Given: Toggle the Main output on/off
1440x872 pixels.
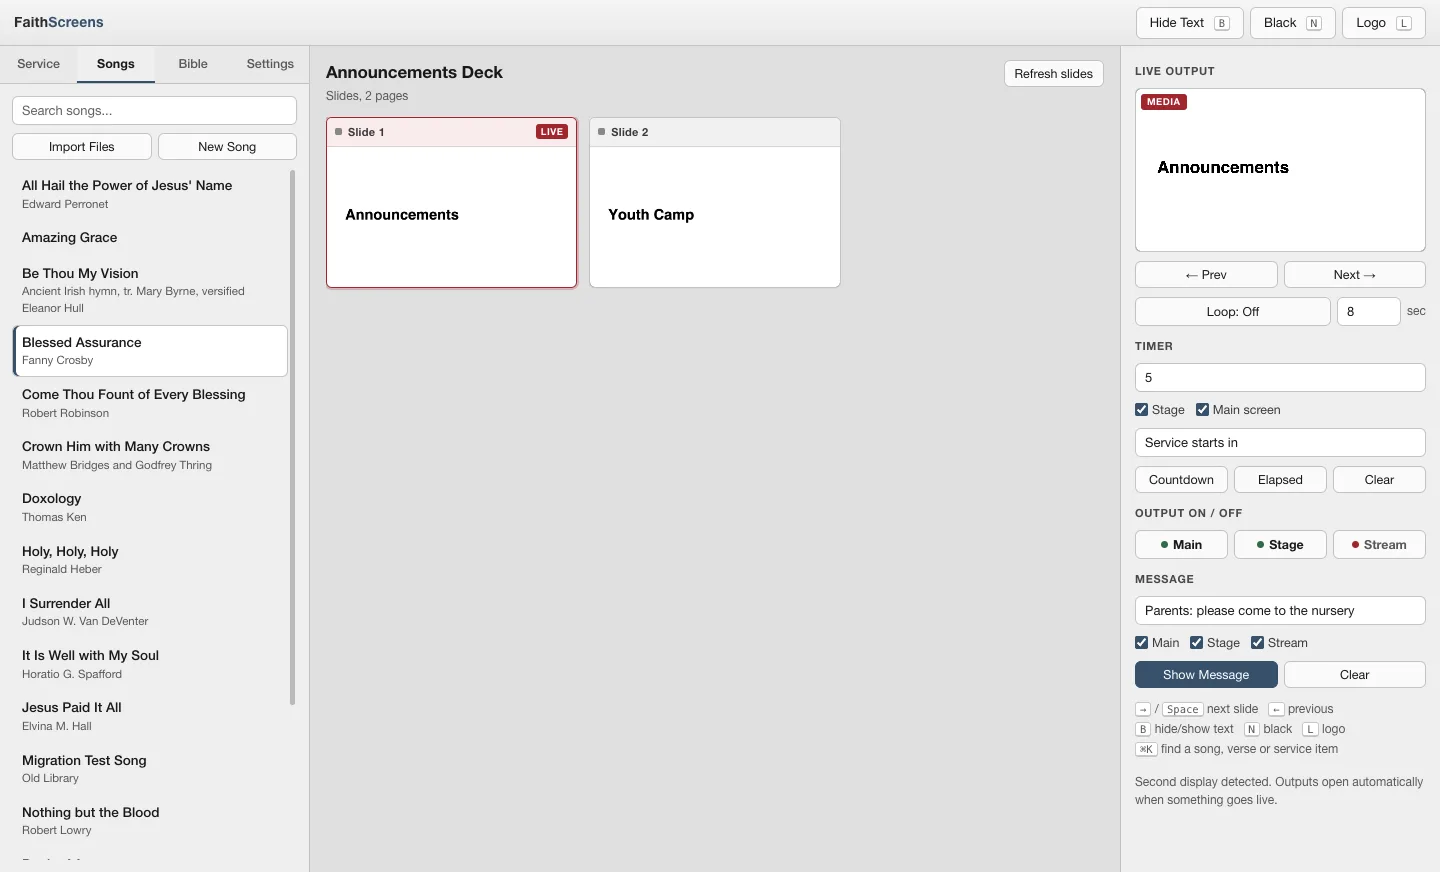Looking at the screenshot, I should click(x=1181, y=545).
